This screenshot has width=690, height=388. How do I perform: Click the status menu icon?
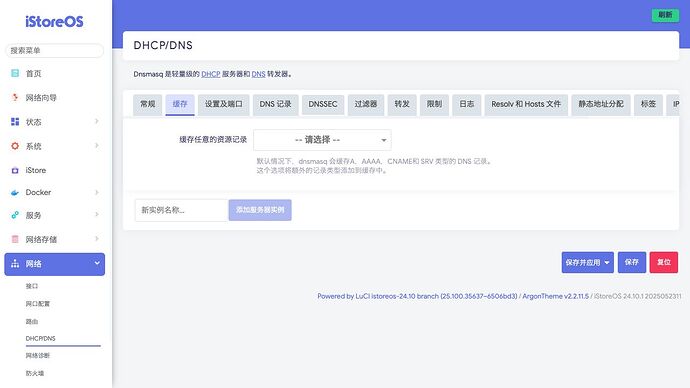pos(15,121)
